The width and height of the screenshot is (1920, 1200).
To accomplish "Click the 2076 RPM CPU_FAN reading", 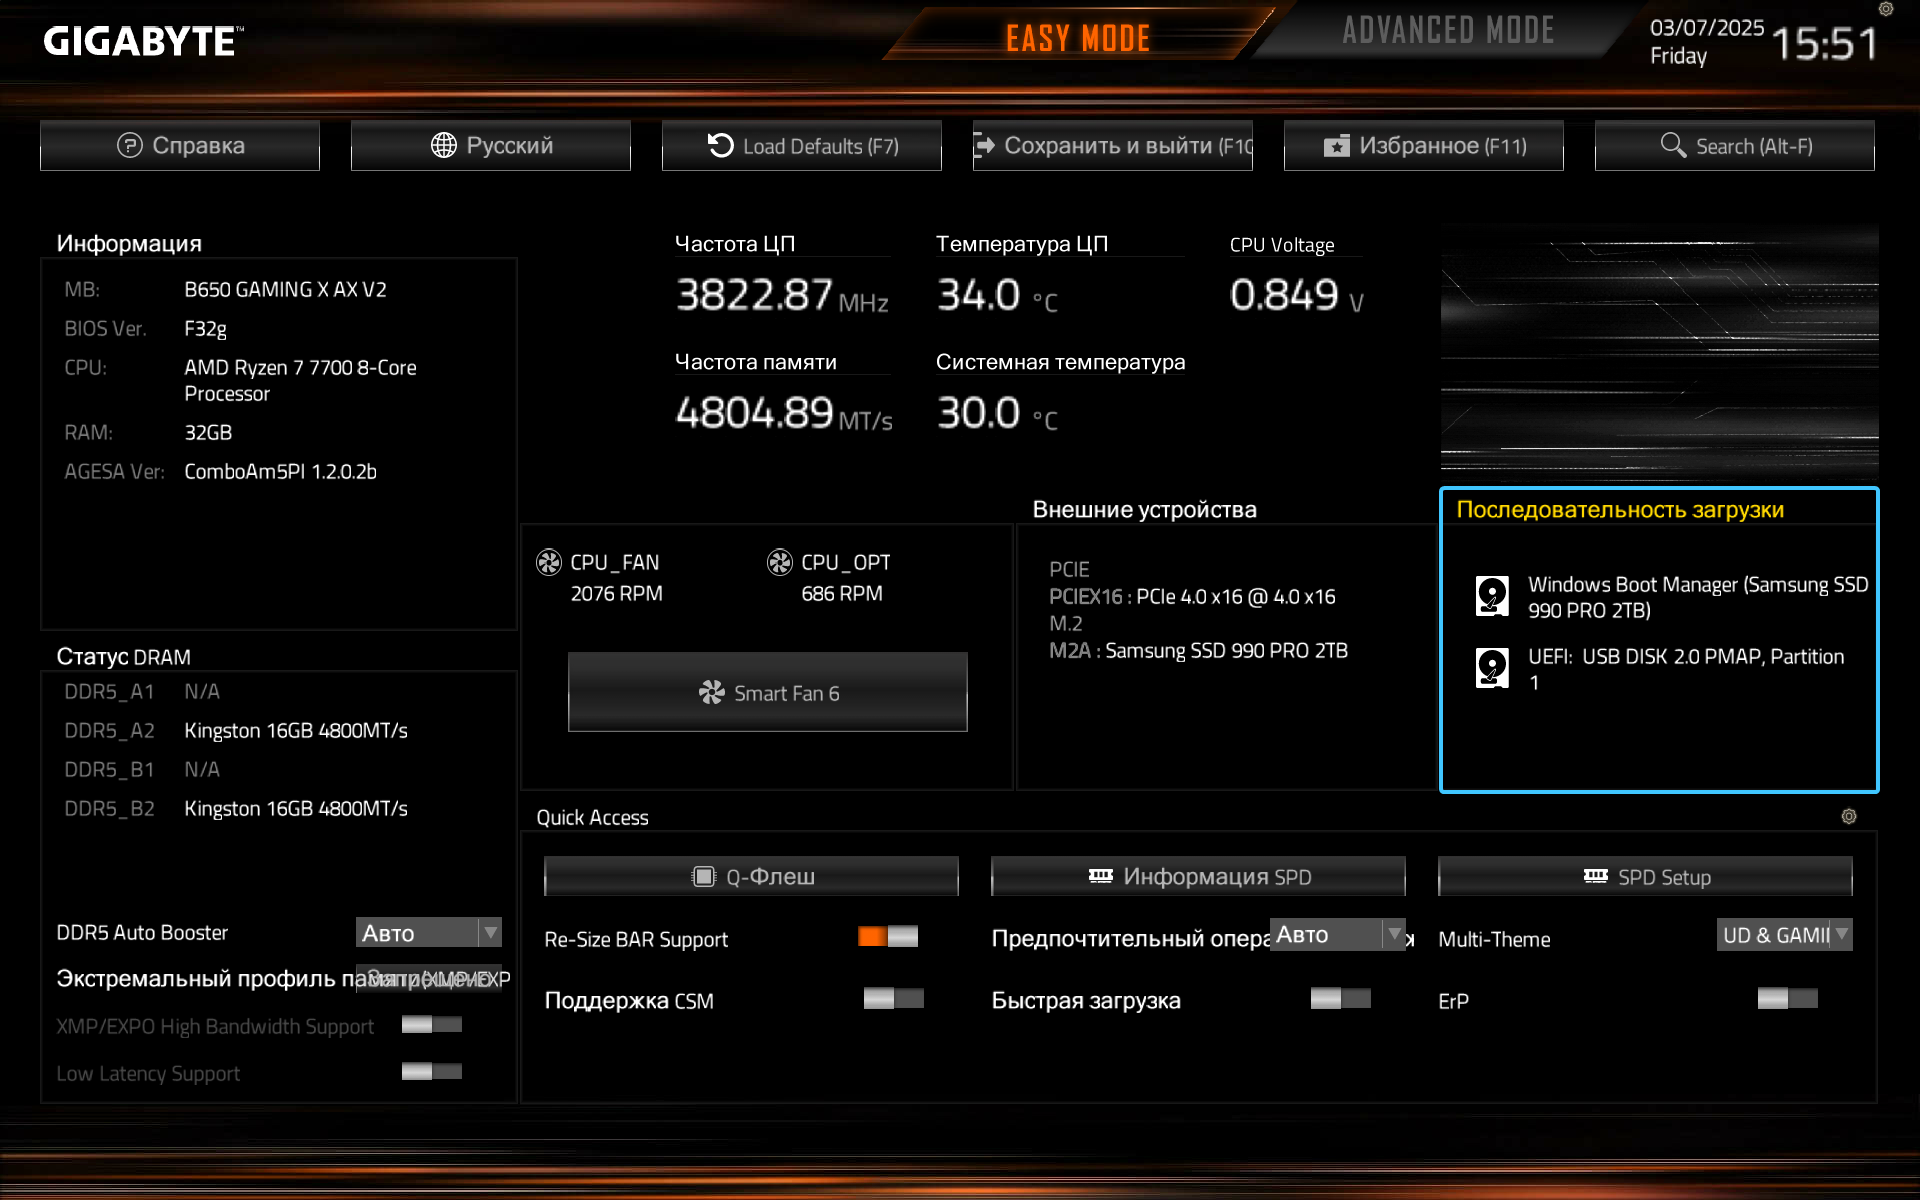I will click(x=616, y=594).
